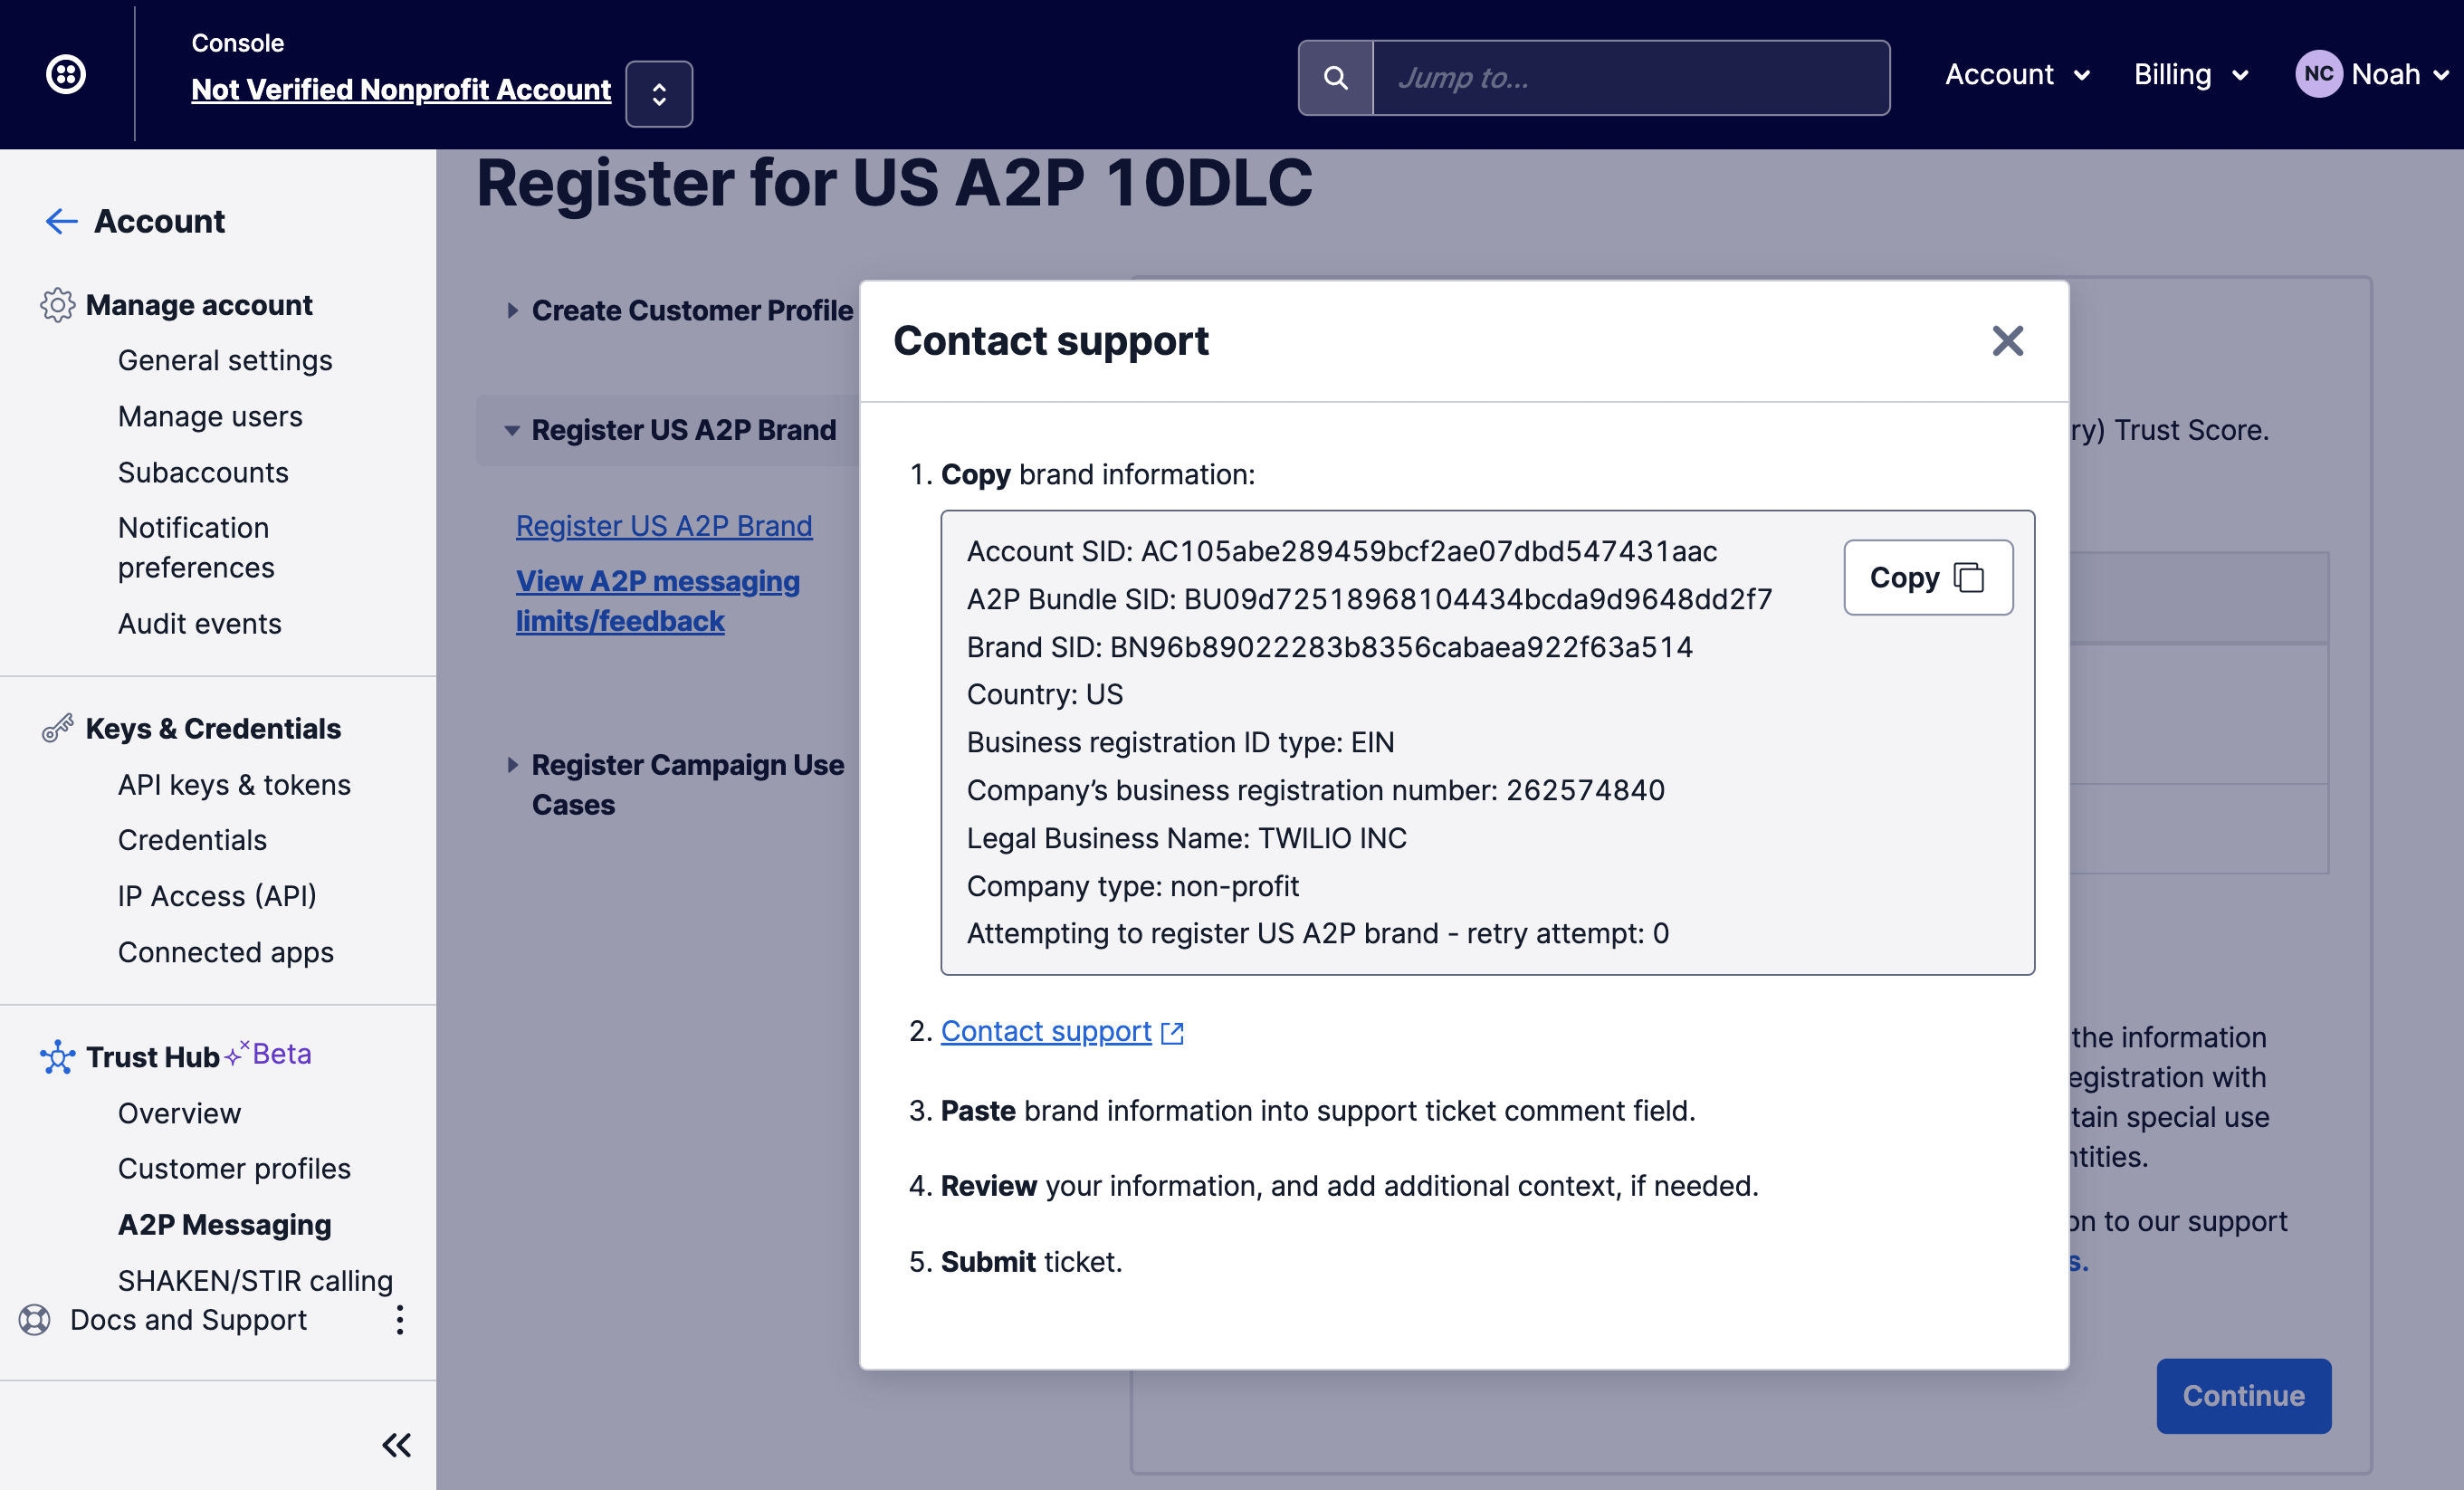Click the Account SID line text
Viewport: 2464px width, 1490px height.
(x=1342, y=551)
